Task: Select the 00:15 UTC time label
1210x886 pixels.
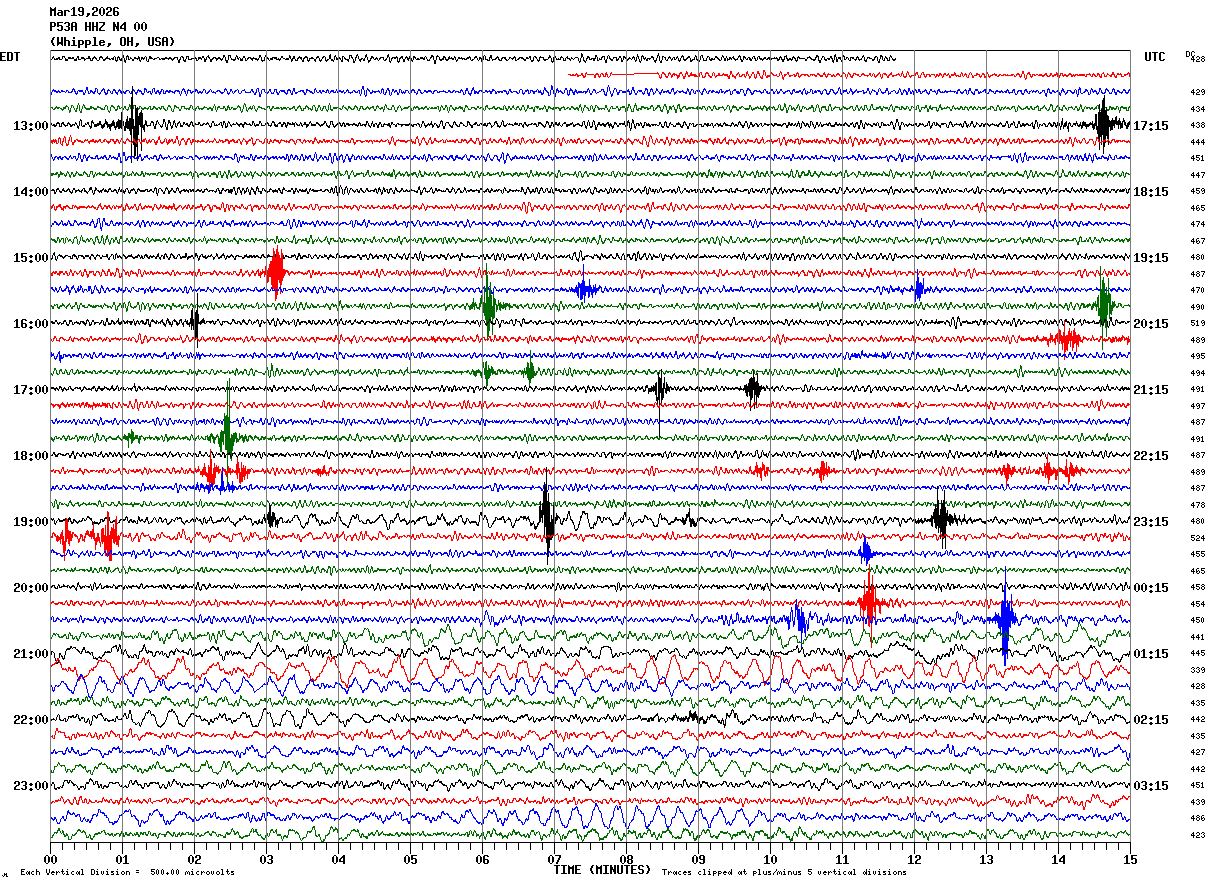Action: (1151, 588)
